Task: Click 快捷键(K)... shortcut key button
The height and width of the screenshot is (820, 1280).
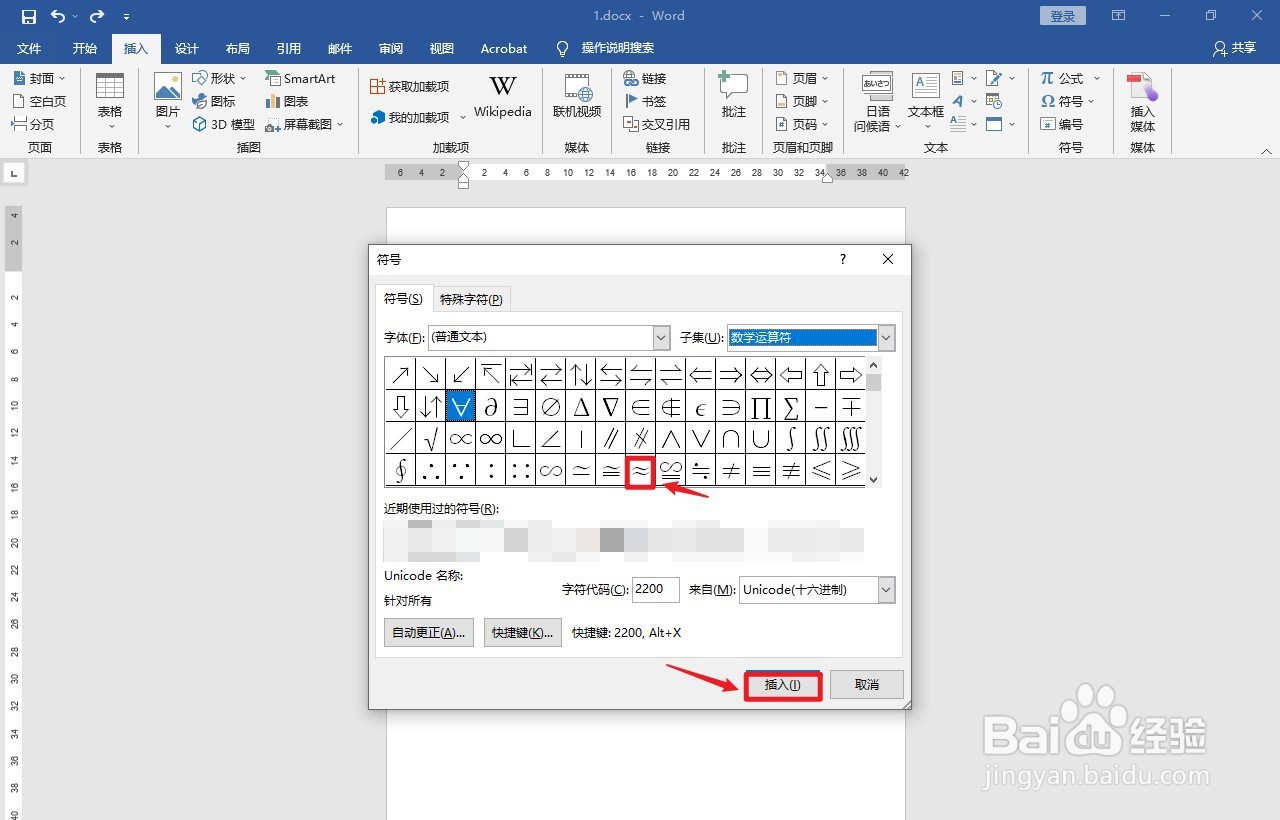Action: point(523,632)
